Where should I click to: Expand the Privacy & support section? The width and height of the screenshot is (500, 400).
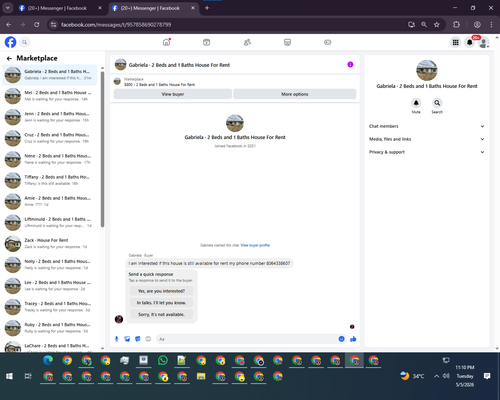click(426, 152)
